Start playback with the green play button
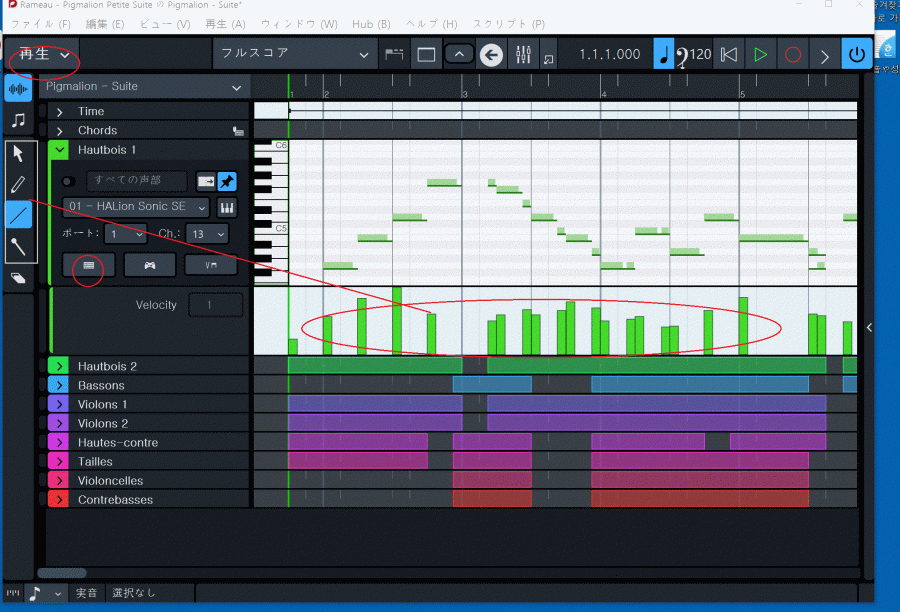Screen dimensions: 900x612 pos(760,55)
